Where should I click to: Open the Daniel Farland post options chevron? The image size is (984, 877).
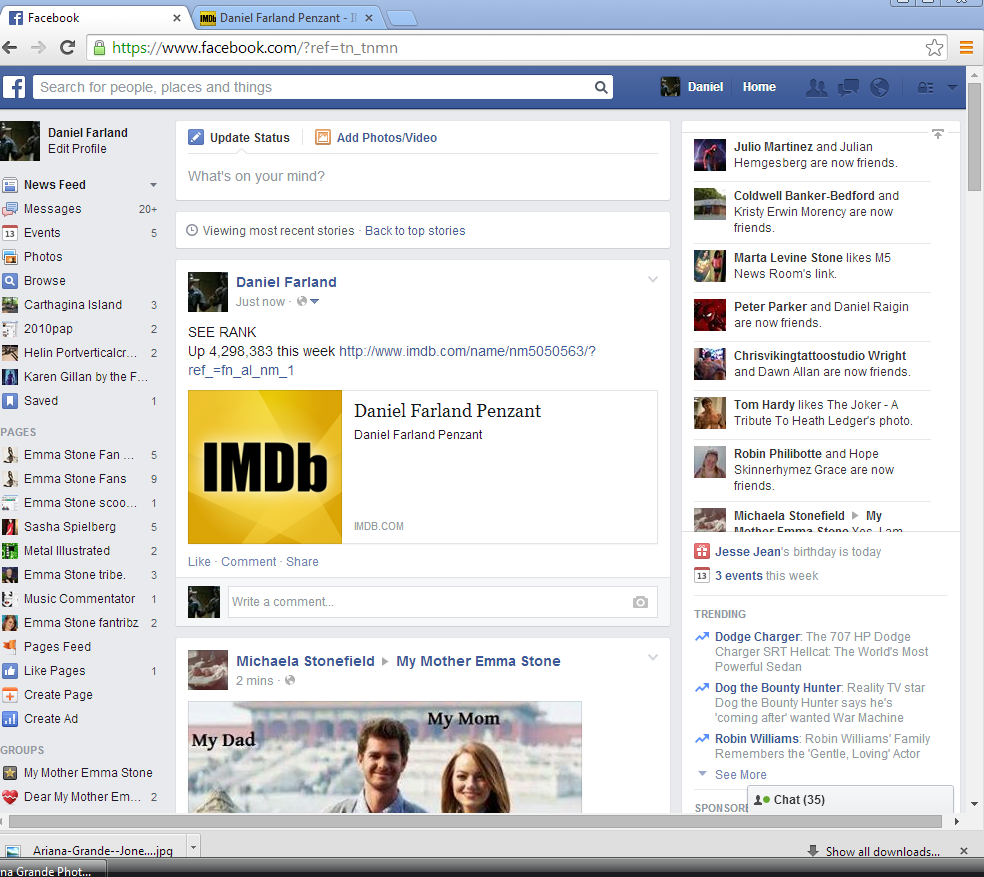pos(653,279)
